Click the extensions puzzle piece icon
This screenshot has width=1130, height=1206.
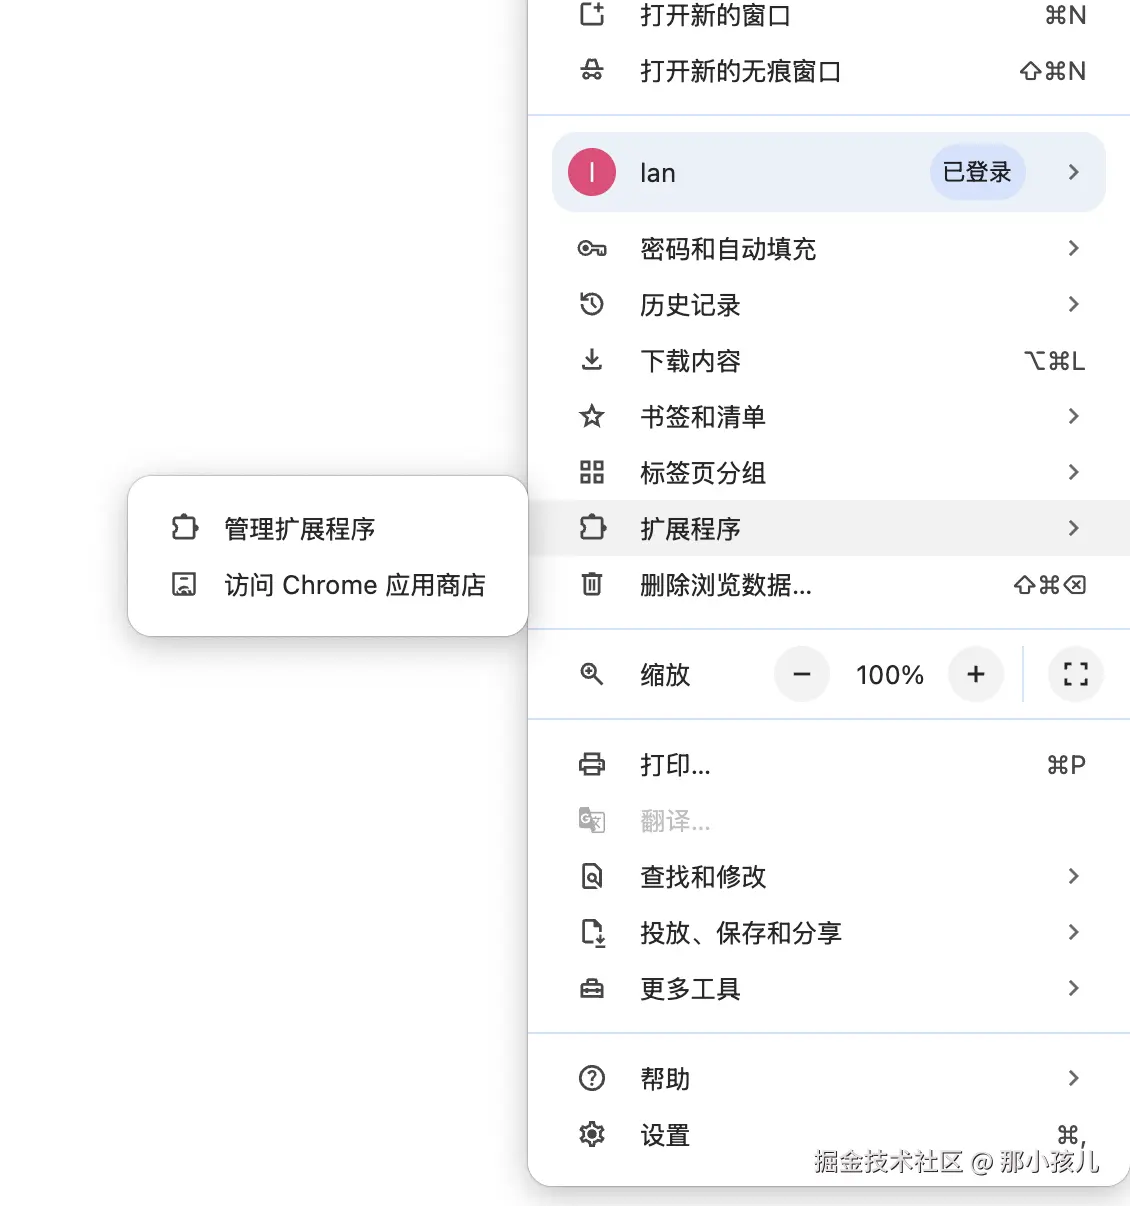tap(592, 528)
